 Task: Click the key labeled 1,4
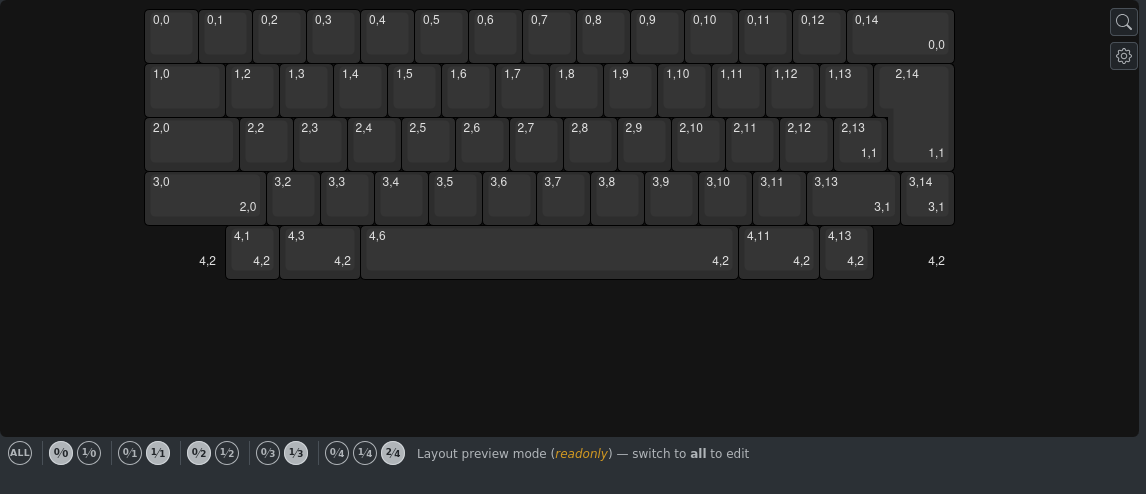(360, 90)
